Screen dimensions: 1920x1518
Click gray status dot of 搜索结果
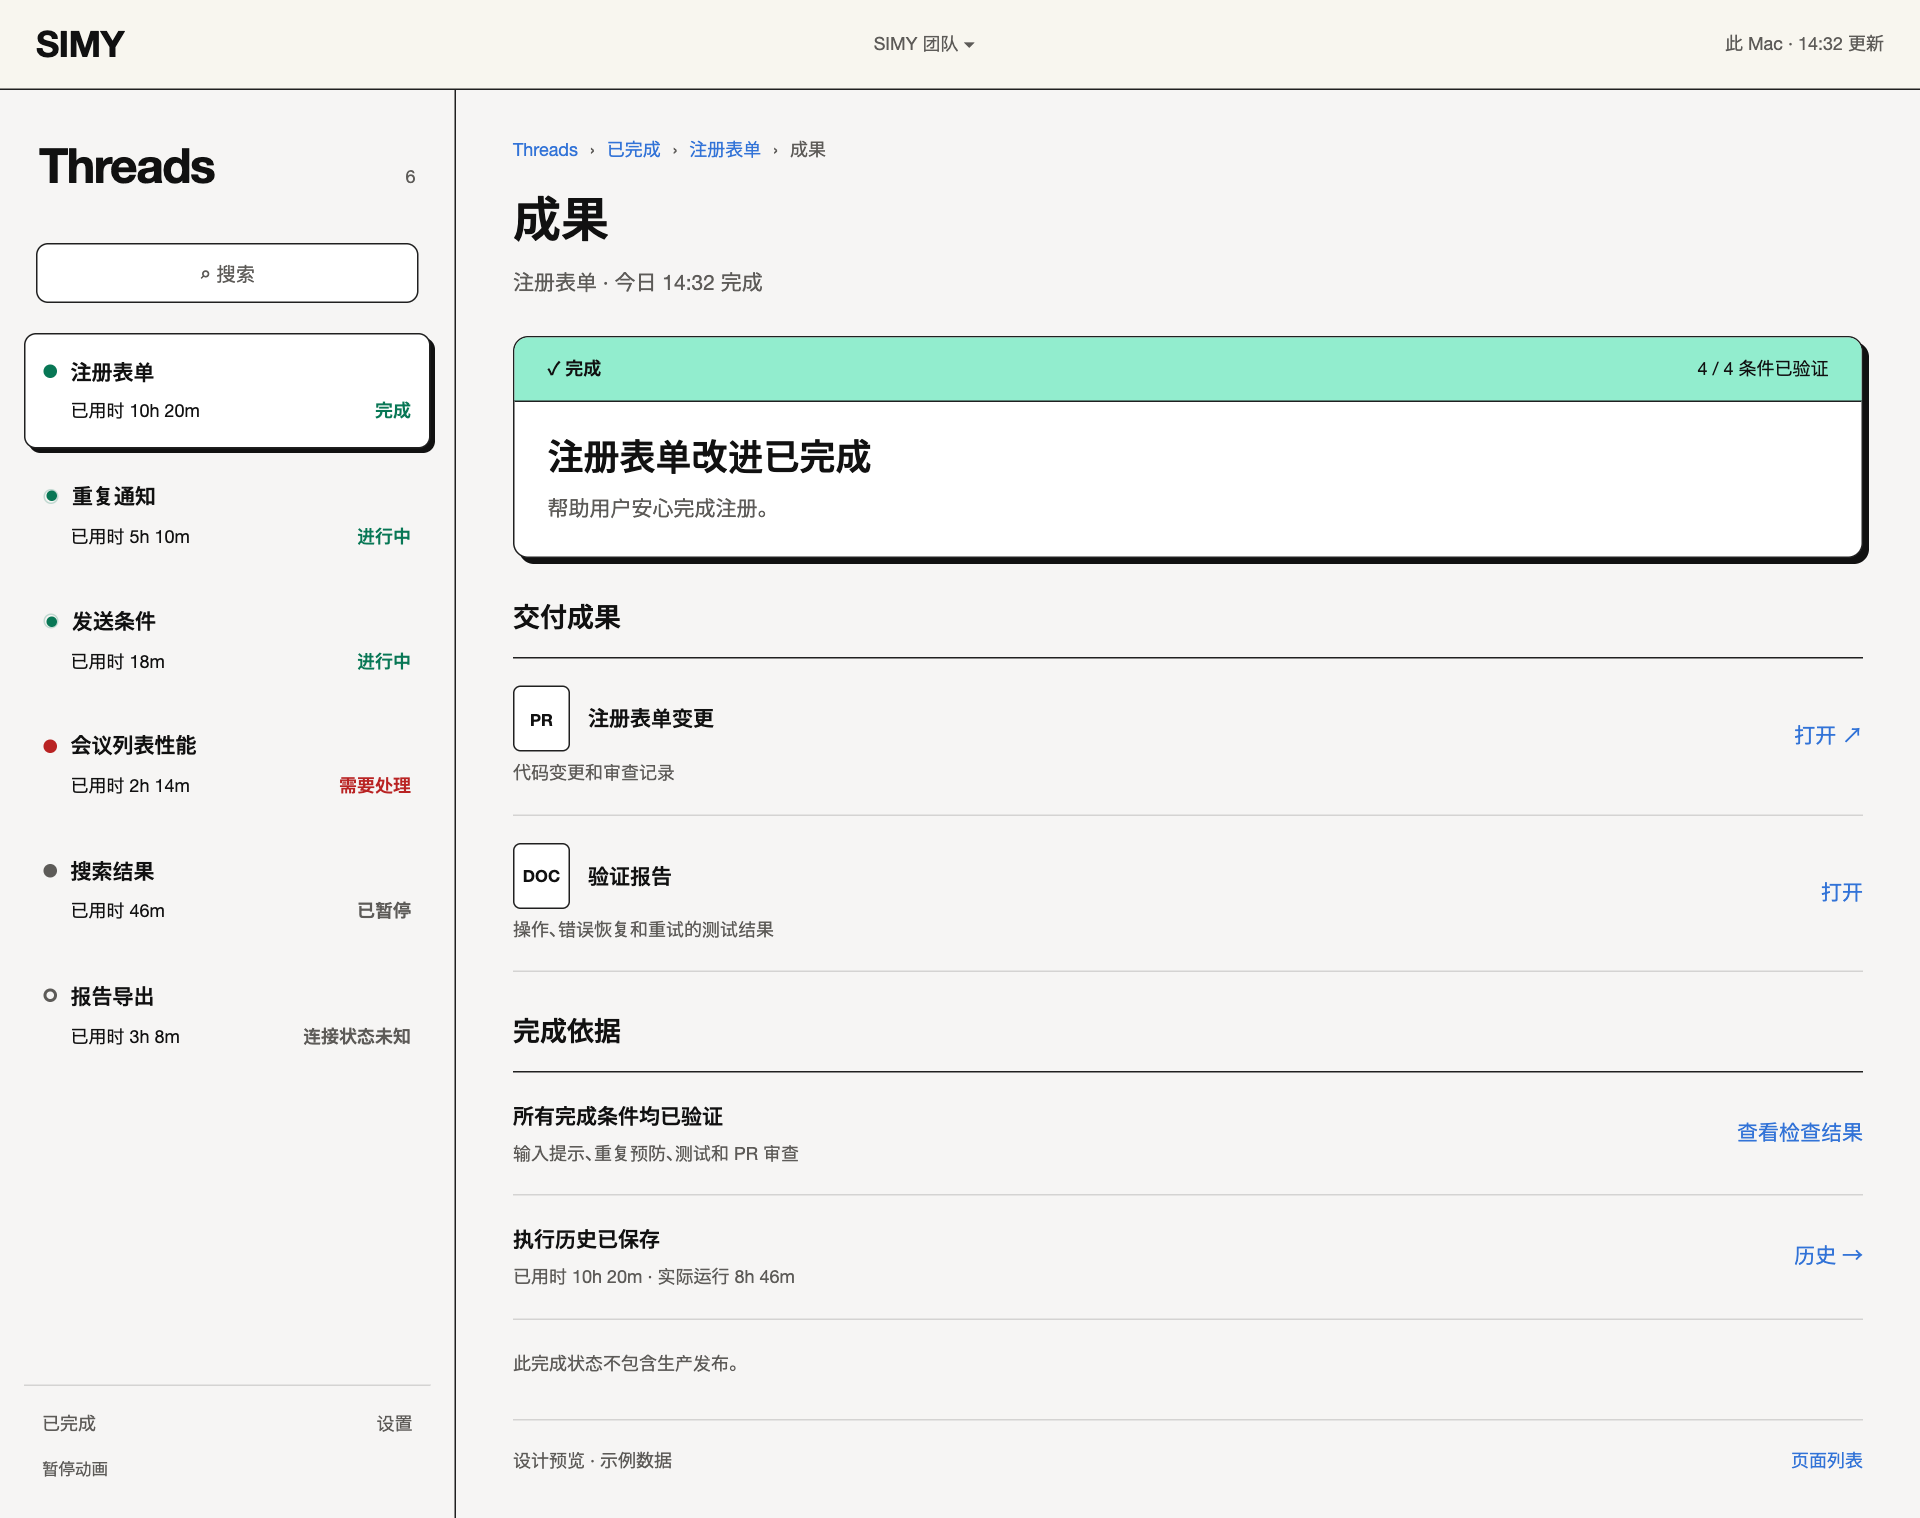click(x=50, y=870)
